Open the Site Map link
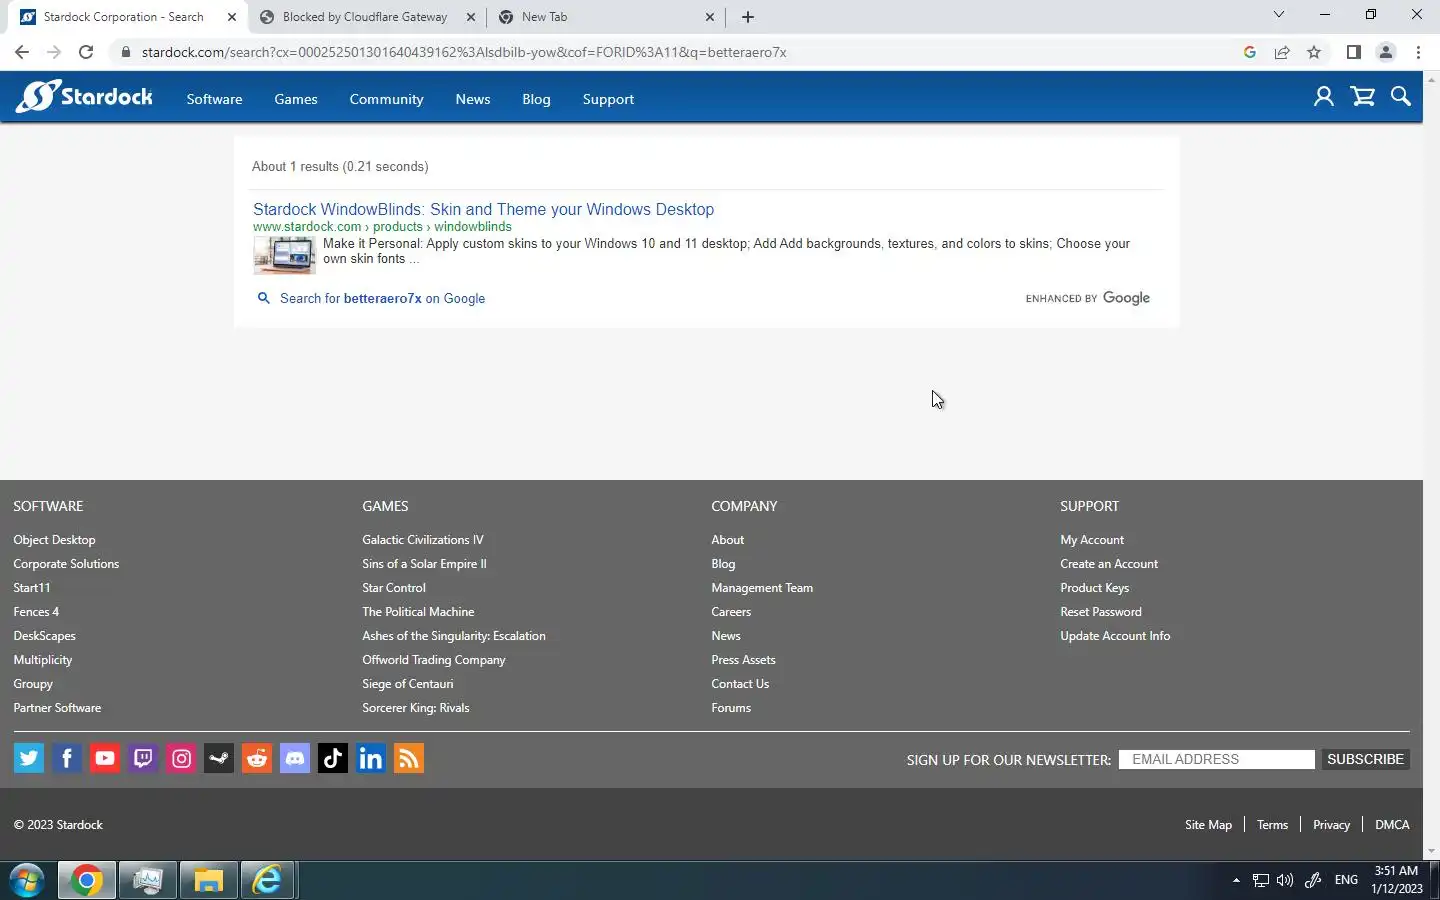The image size is (1440, 900). coord(1208,825)
